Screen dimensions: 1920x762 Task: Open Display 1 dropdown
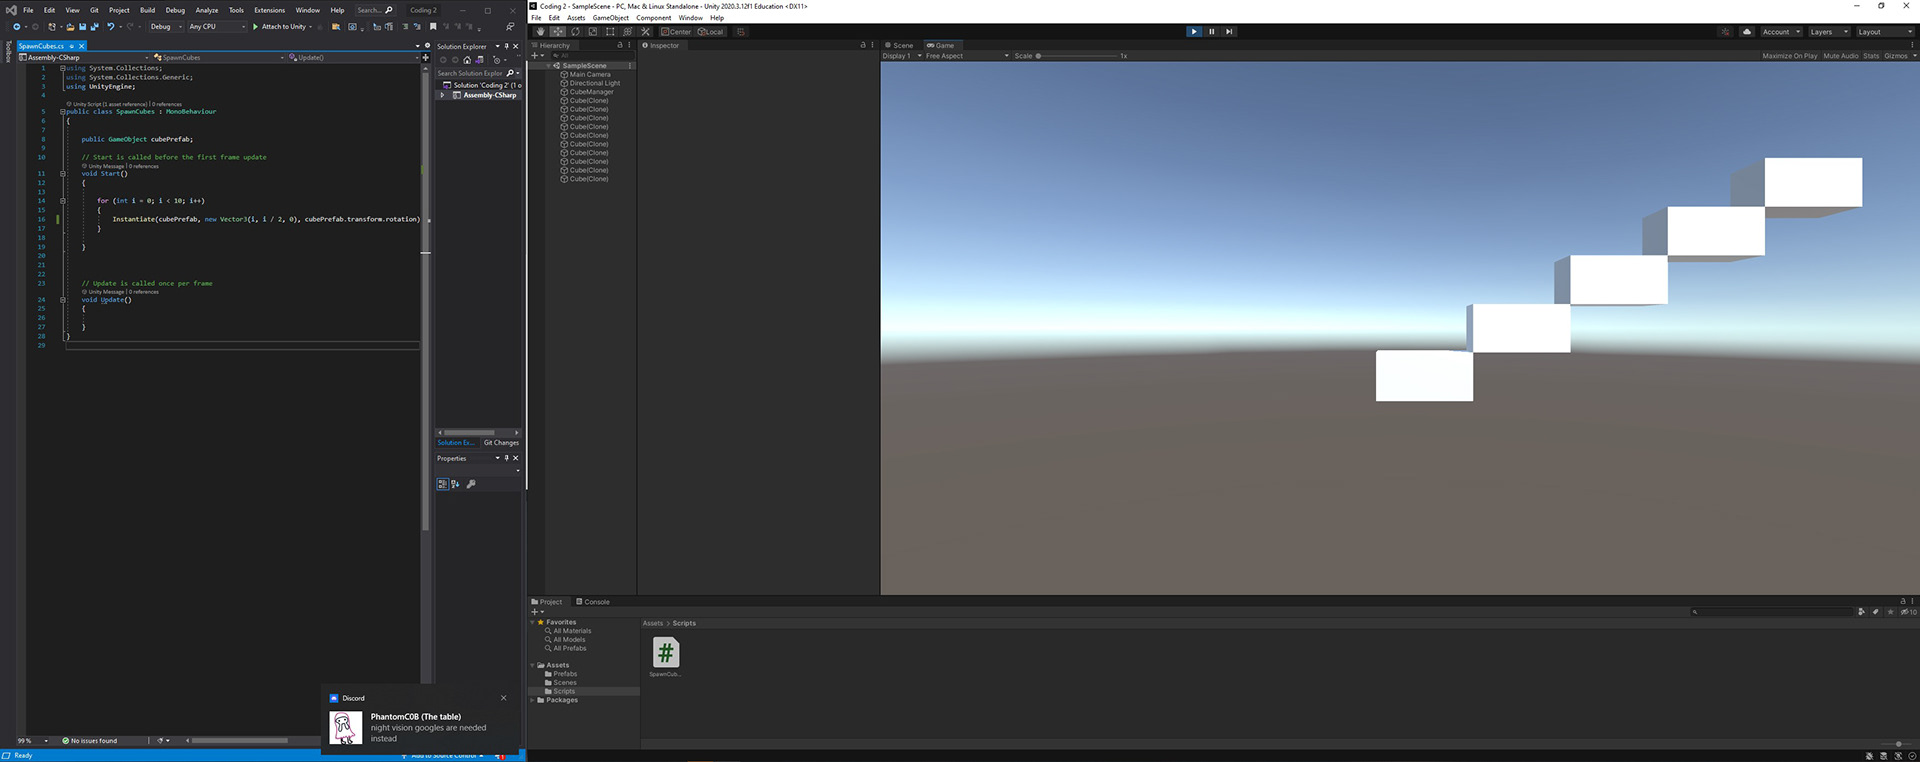[901, 56]
